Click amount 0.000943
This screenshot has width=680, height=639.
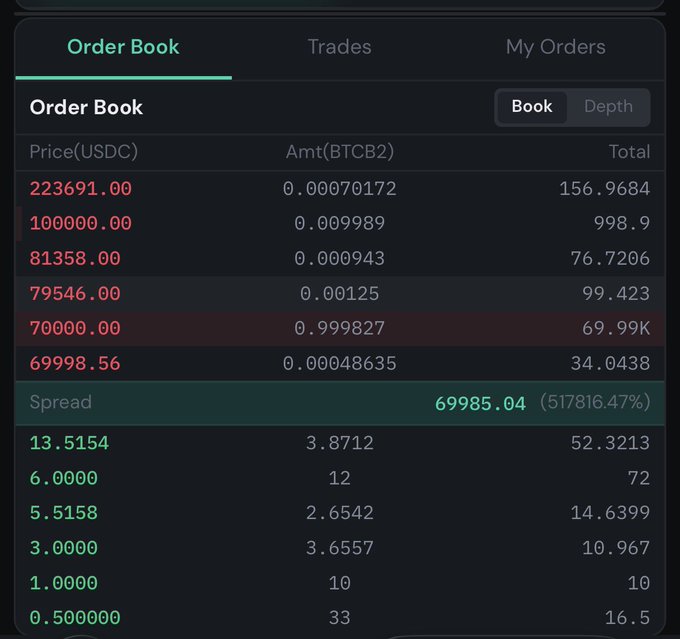click(x=340, y=259)
